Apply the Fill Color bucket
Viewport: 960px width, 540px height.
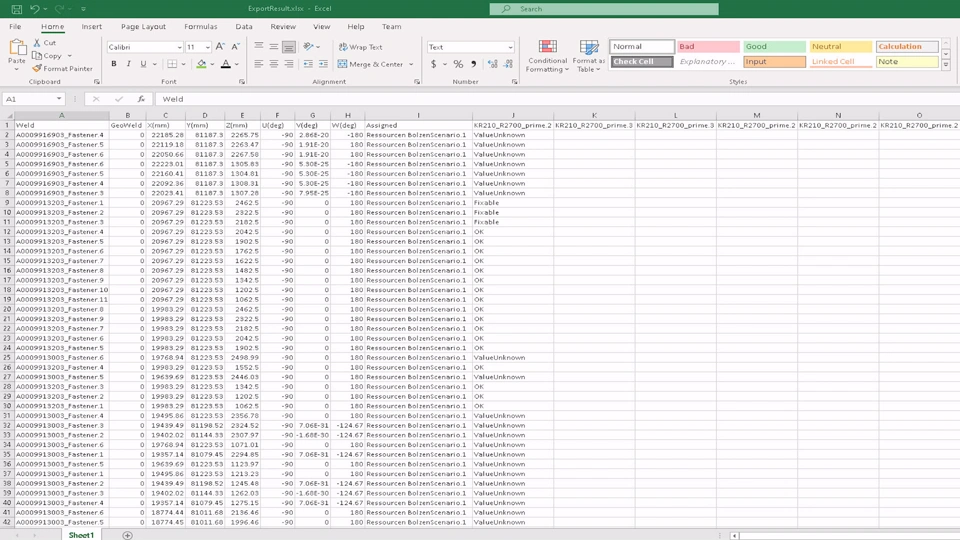(x=201, y=64)
